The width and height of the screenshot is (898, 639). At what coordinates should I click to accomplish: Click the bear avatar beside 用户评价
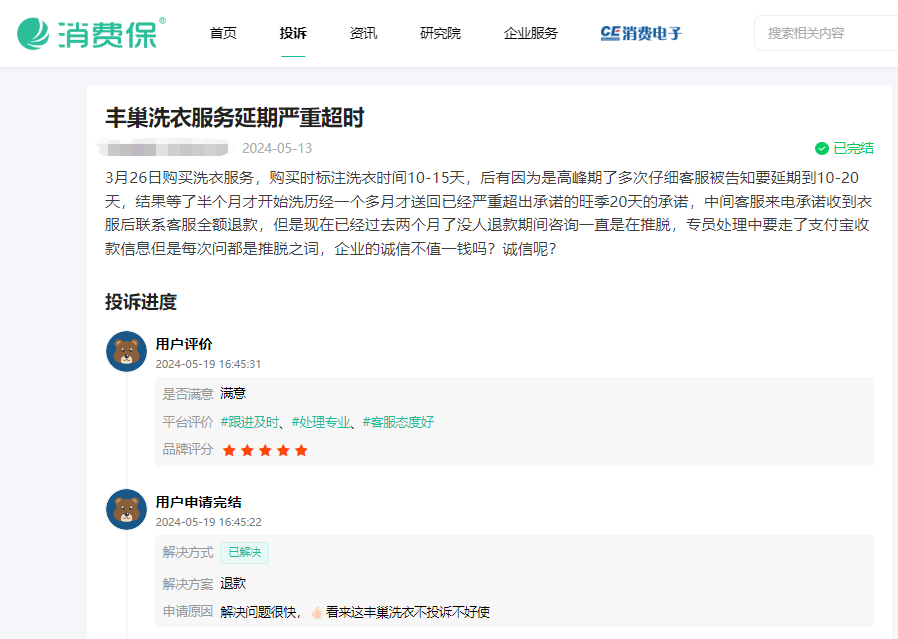click(x=127, y=352)
